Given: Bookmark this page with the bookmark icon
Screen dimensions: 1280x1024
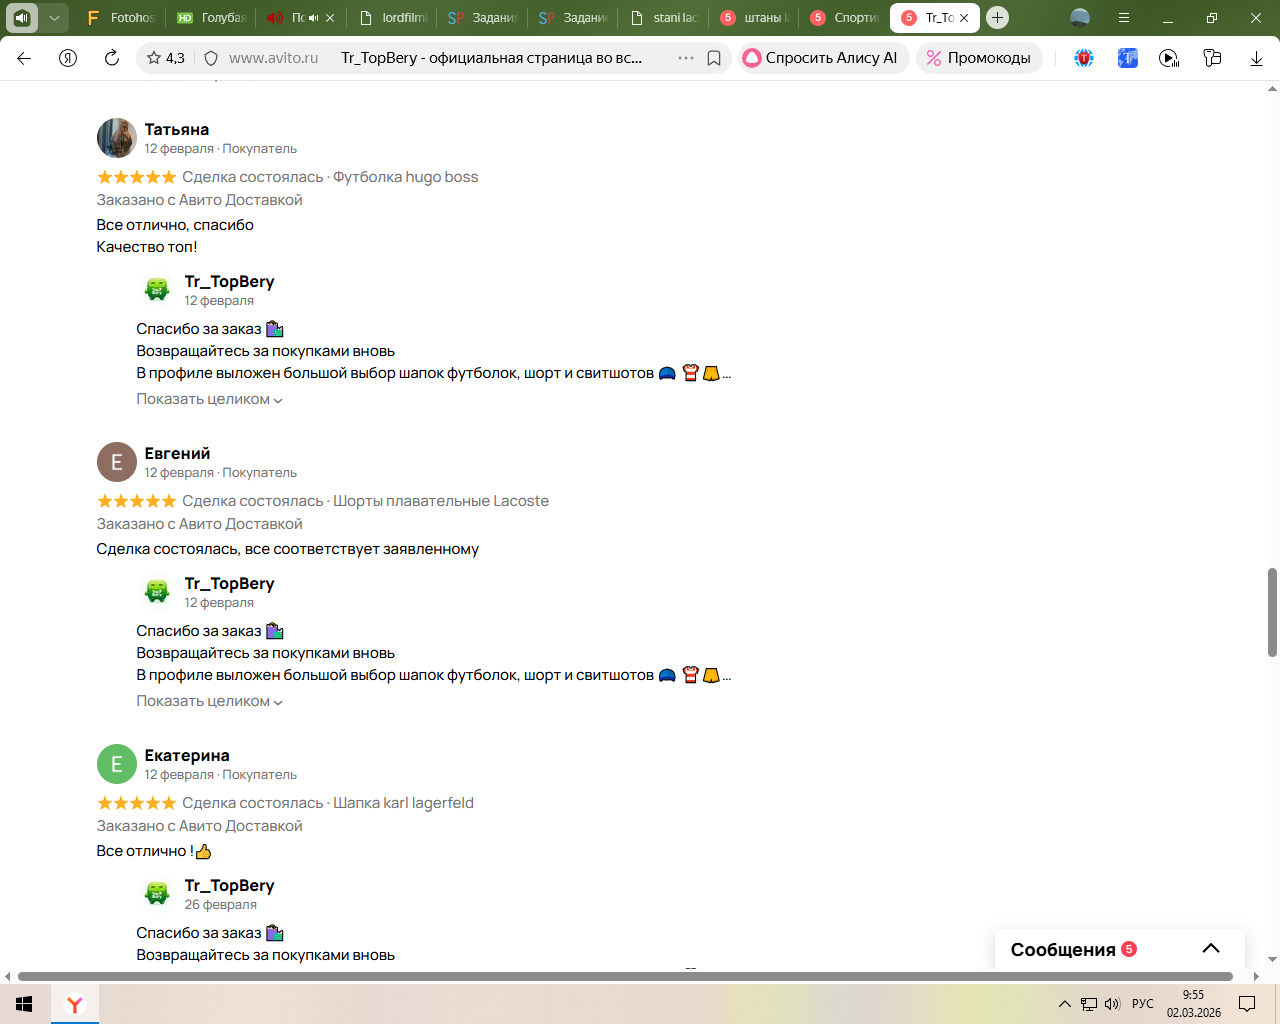Looking at the screenshot, I should (x=714, y=58).
